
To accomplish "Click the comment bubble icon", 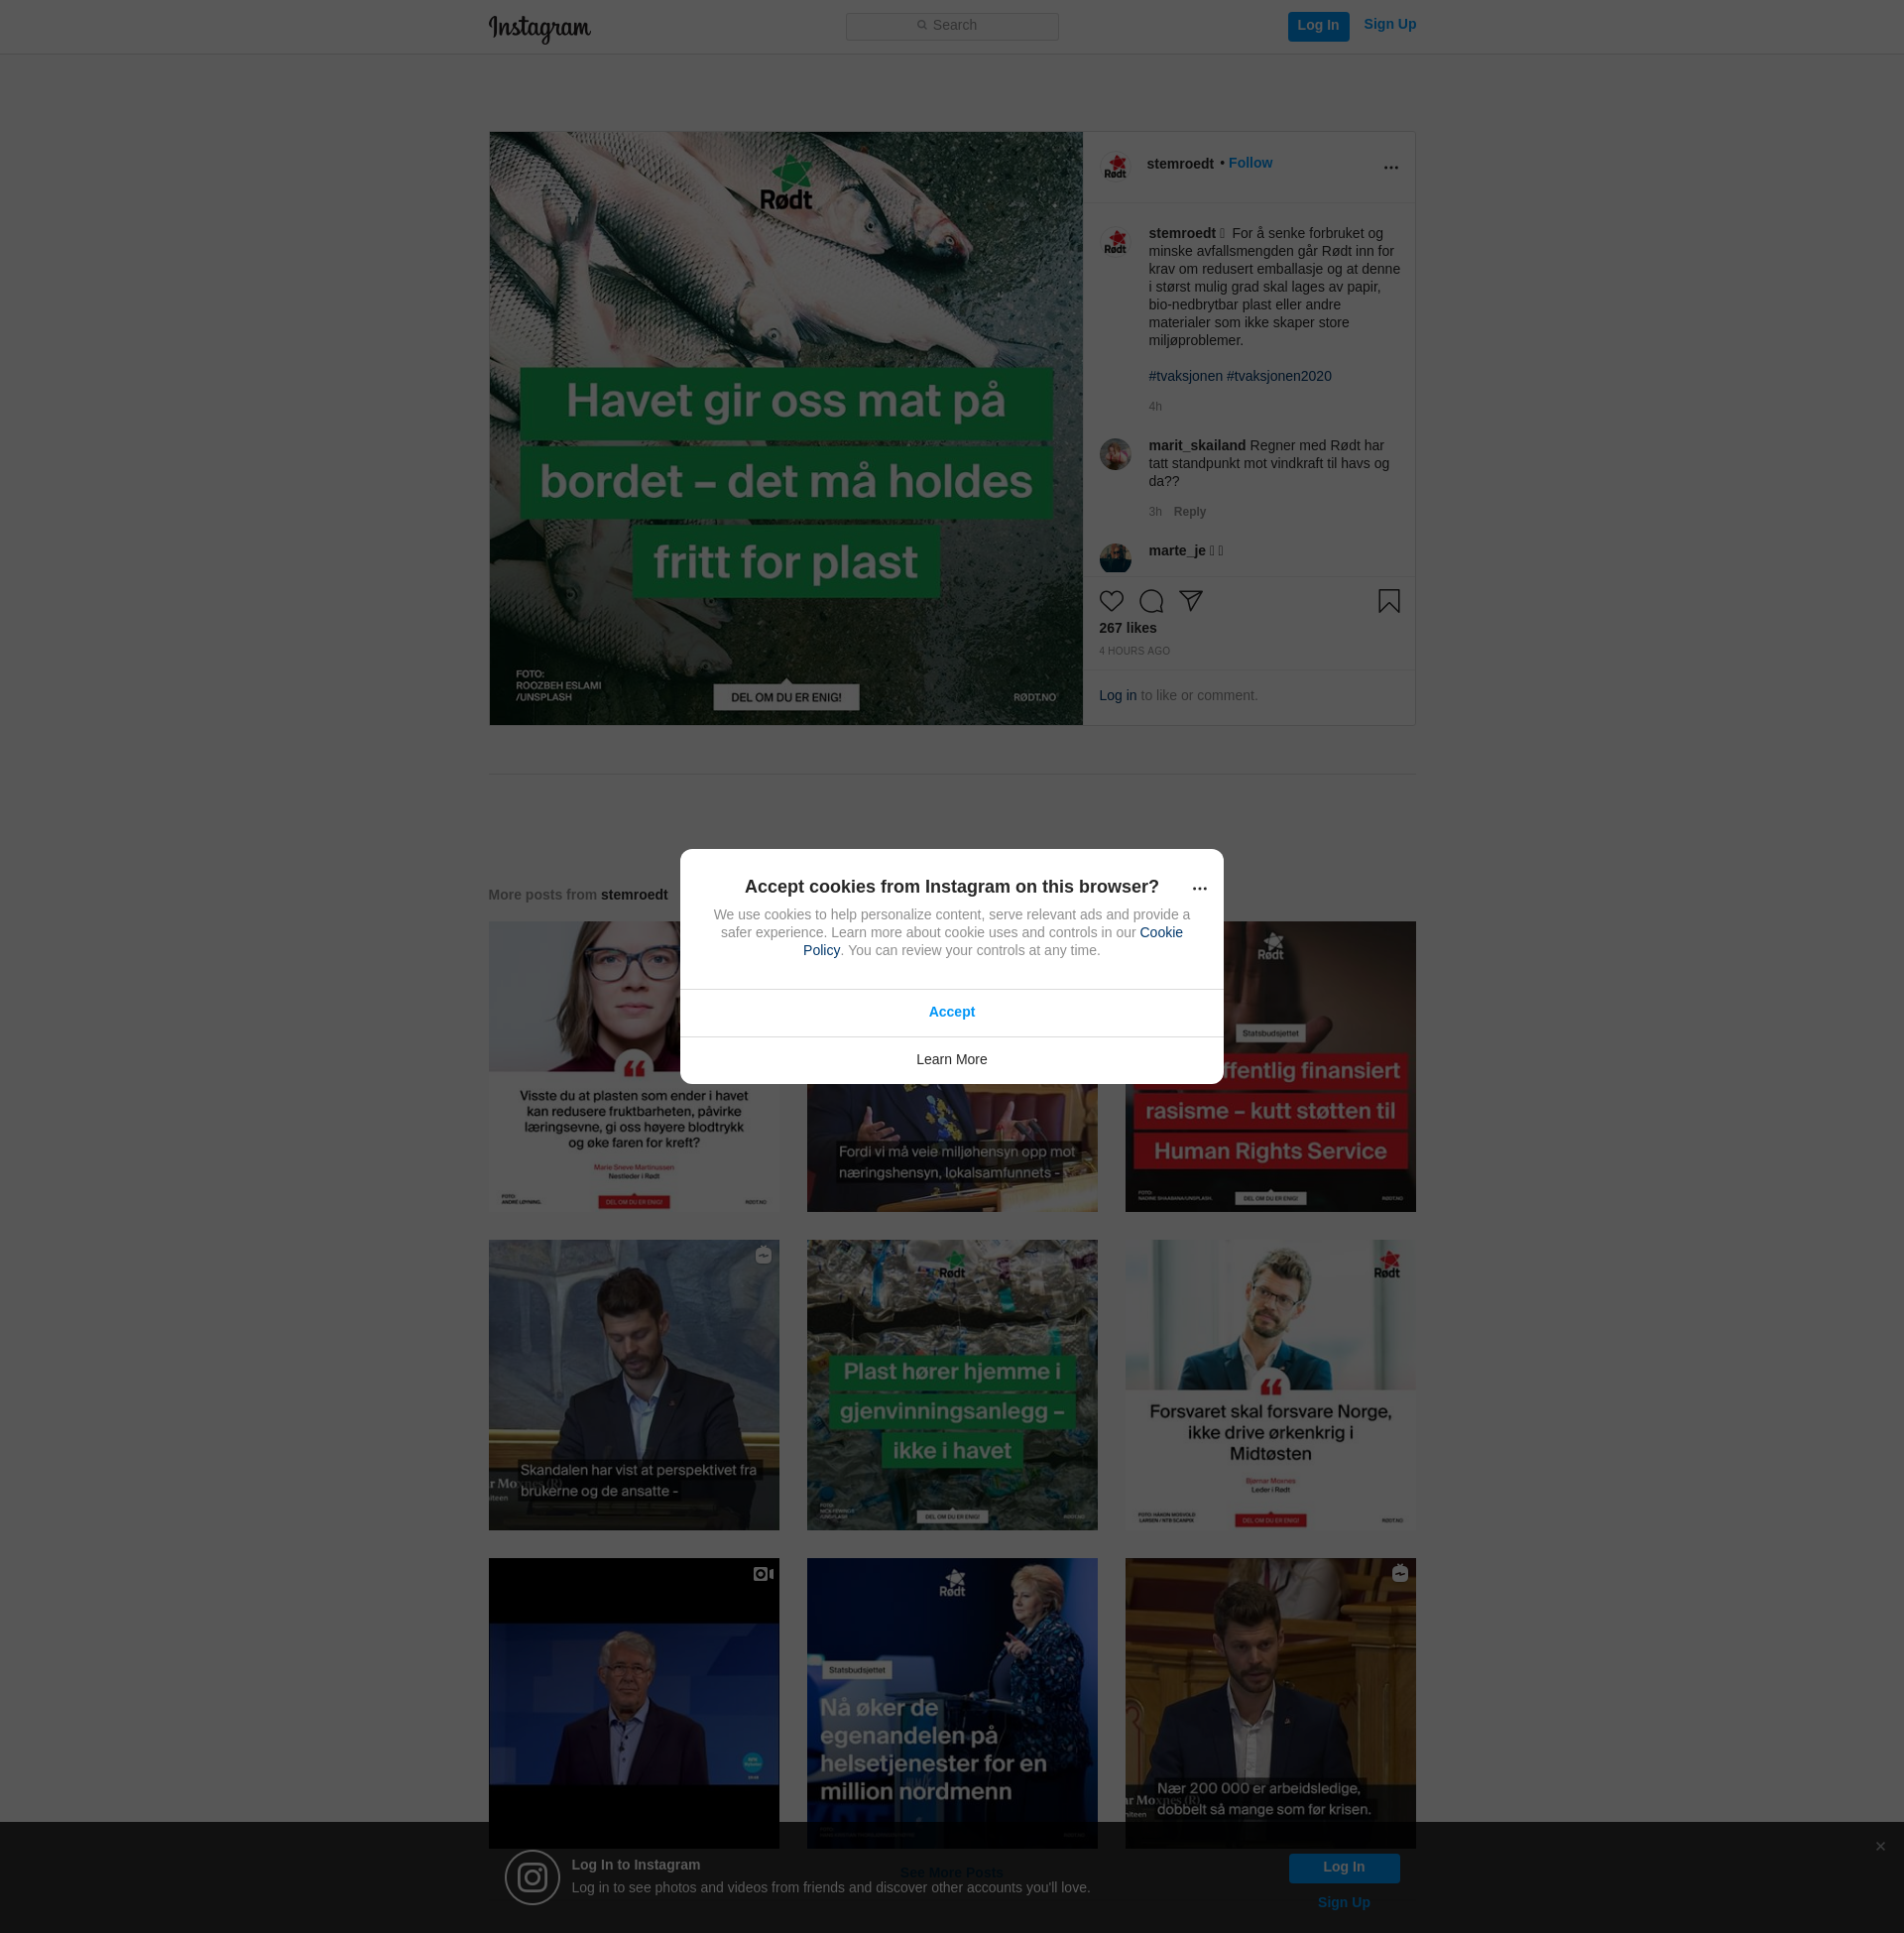I will (1151, 601).
